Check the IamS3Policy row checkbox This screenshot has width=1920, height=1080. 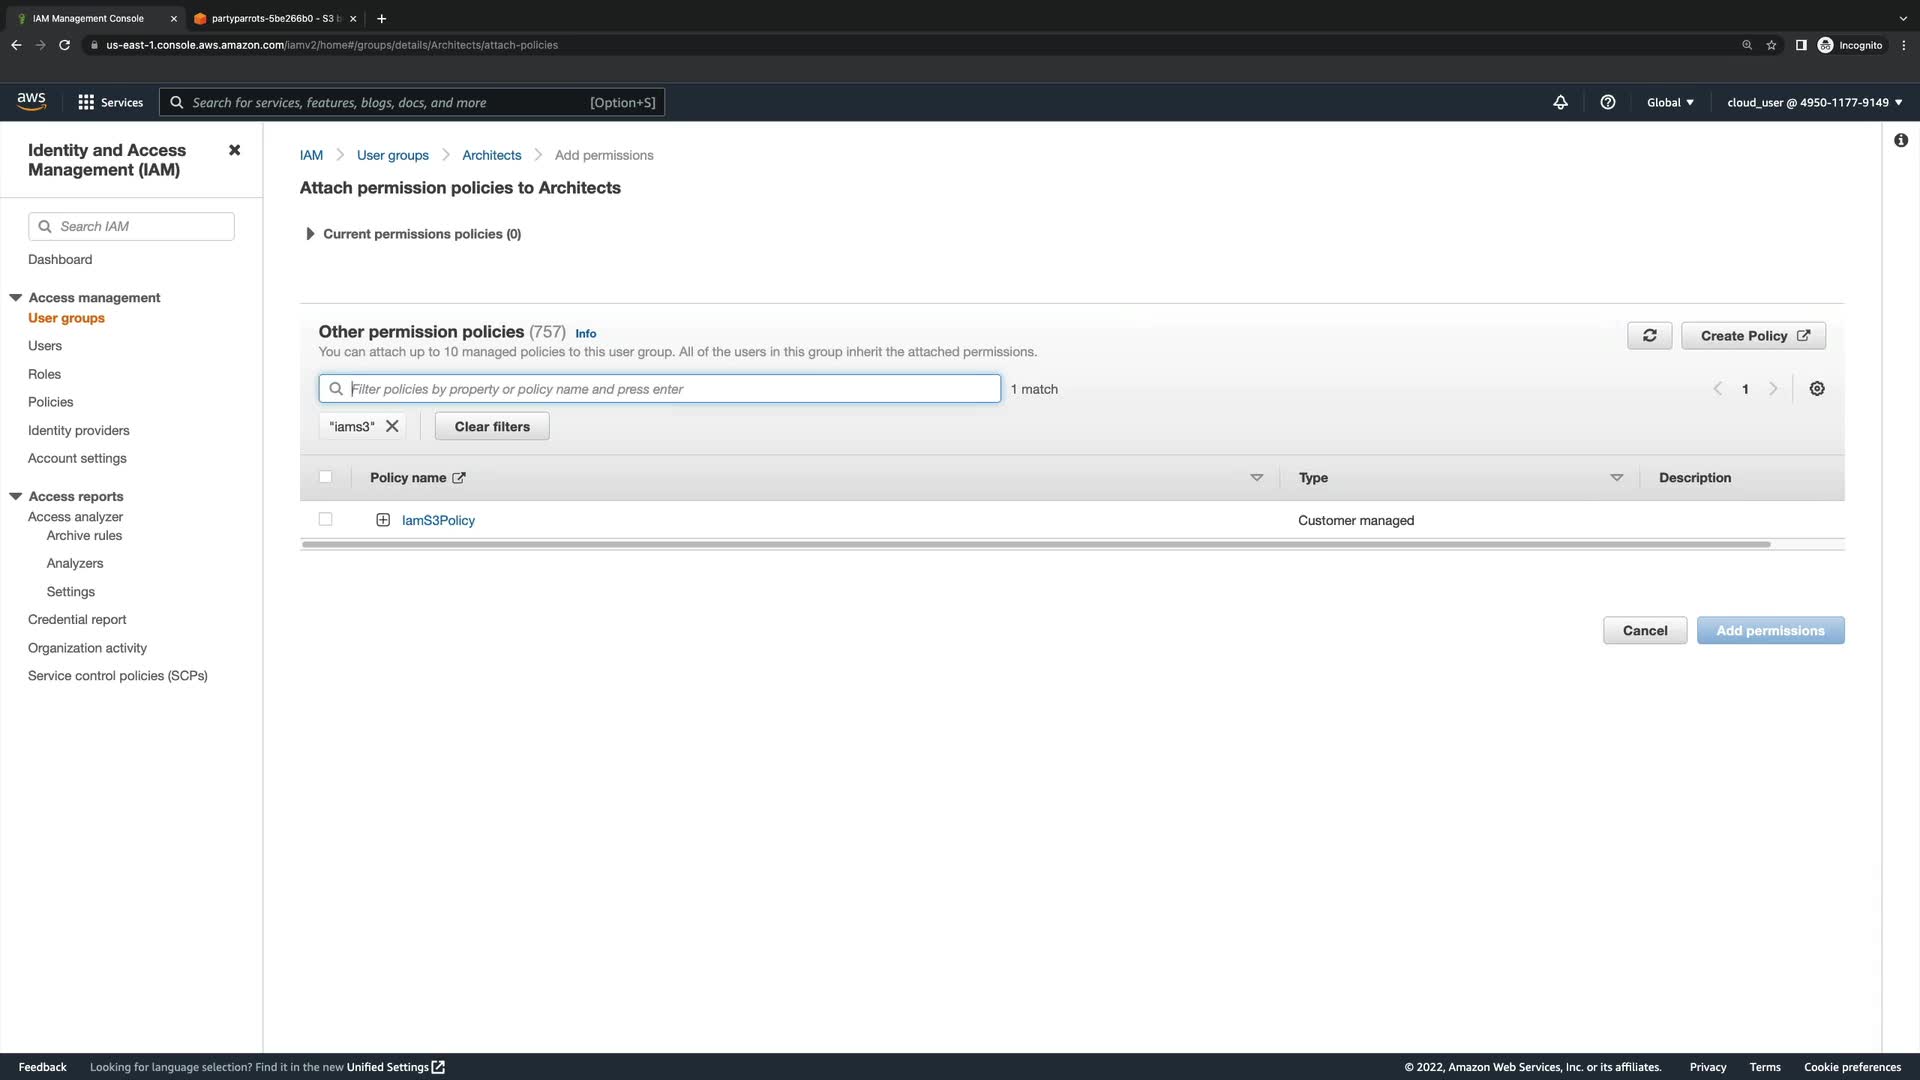pyautogui.click(x=325, y=519)
